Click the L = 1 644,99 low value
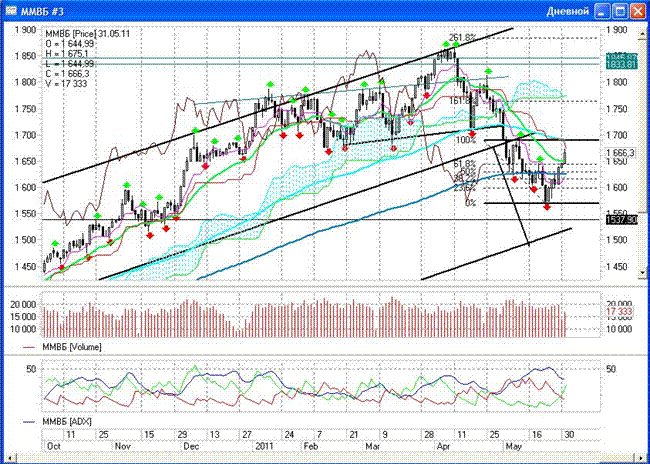Screen dimensions: 650x464 click(x=70, y=64)
